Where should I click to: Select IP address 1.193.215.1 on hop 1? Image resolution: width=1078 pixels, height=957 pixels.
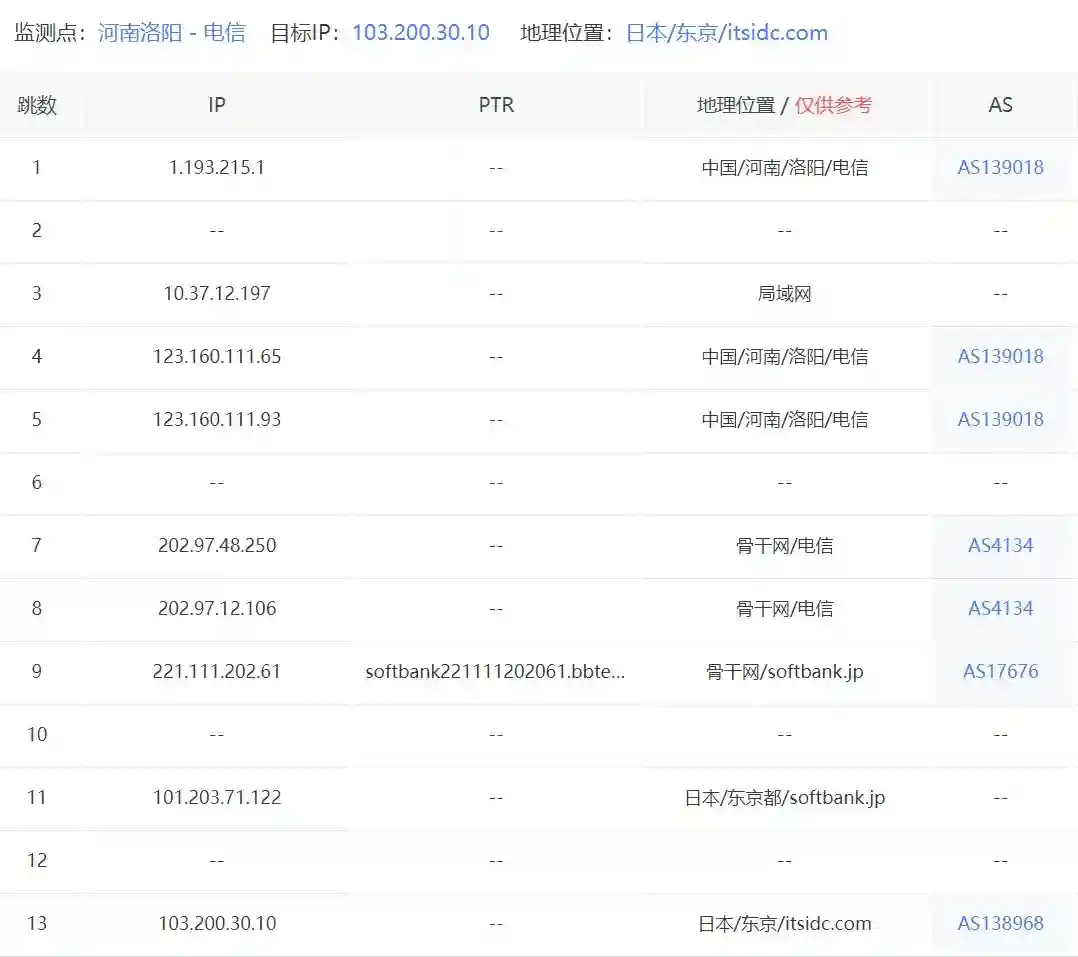click(x=217, y=168)
